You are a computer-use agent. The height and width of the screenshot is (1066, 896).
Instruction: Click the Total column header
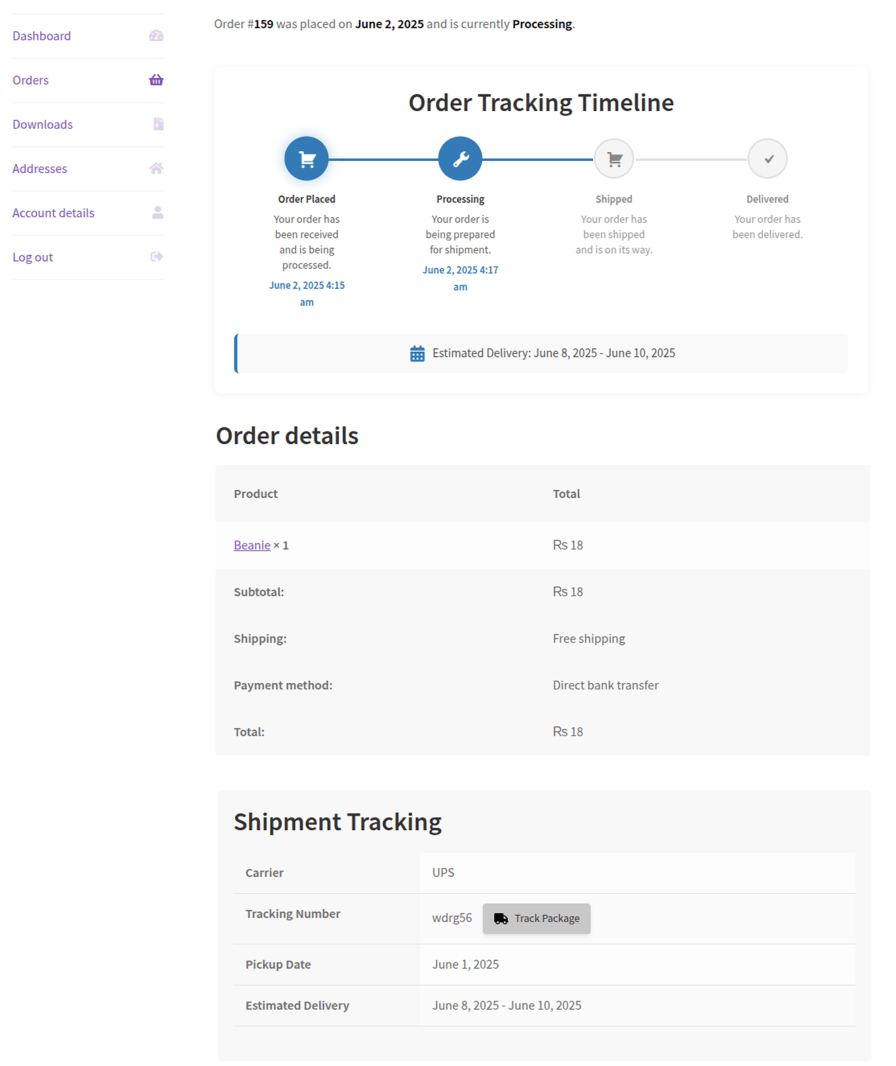point(566,494)
